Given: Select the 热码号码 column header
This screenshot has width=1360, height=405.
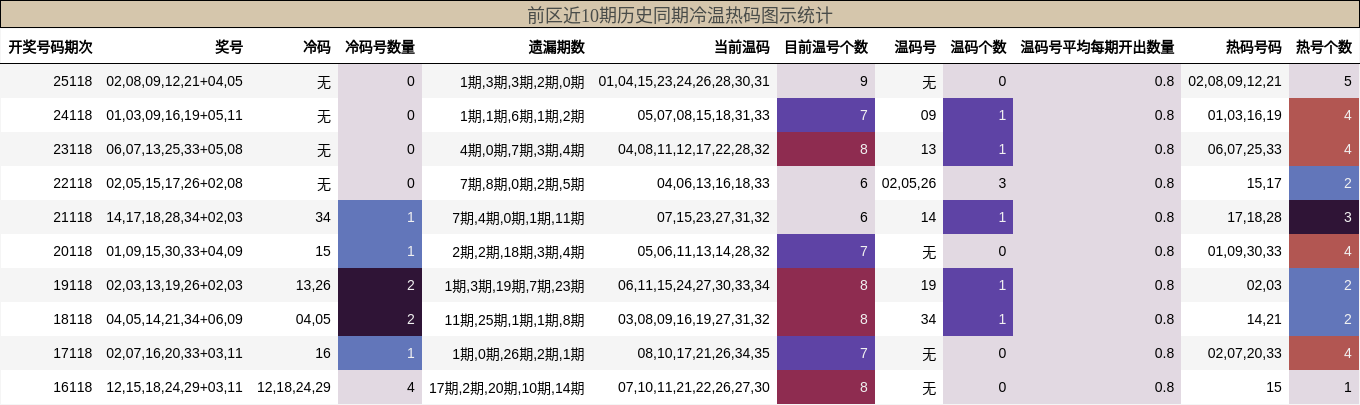Looking at the screenshot, I should (x=1254, y=47).
